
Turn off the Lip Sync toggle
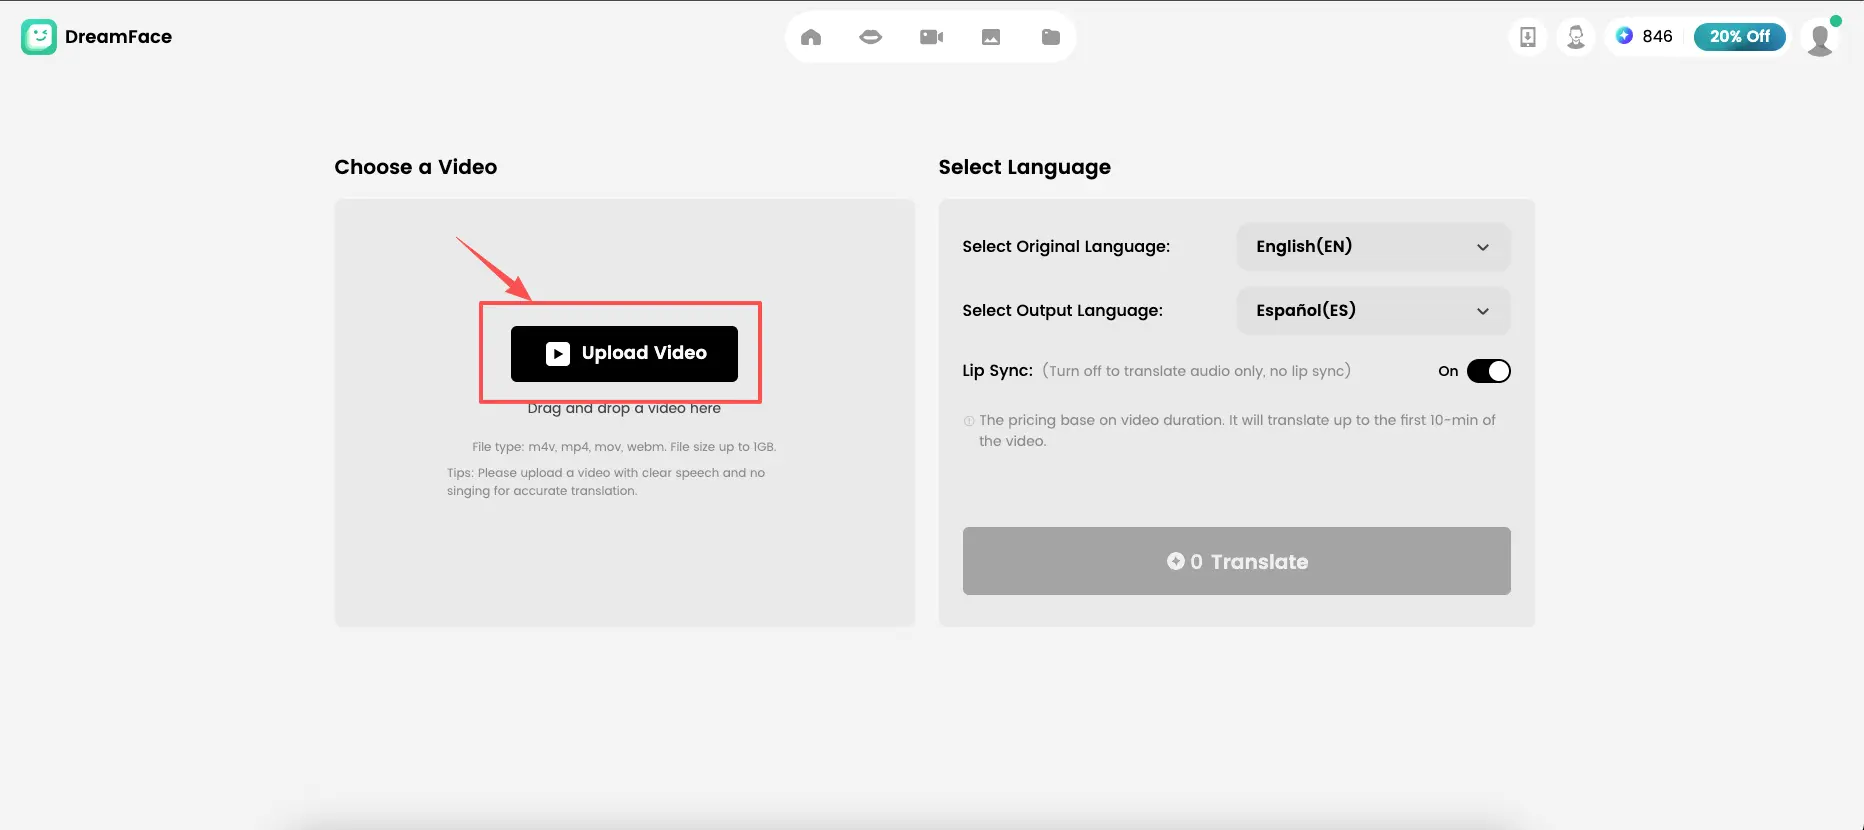click(x=1488, y=371)
